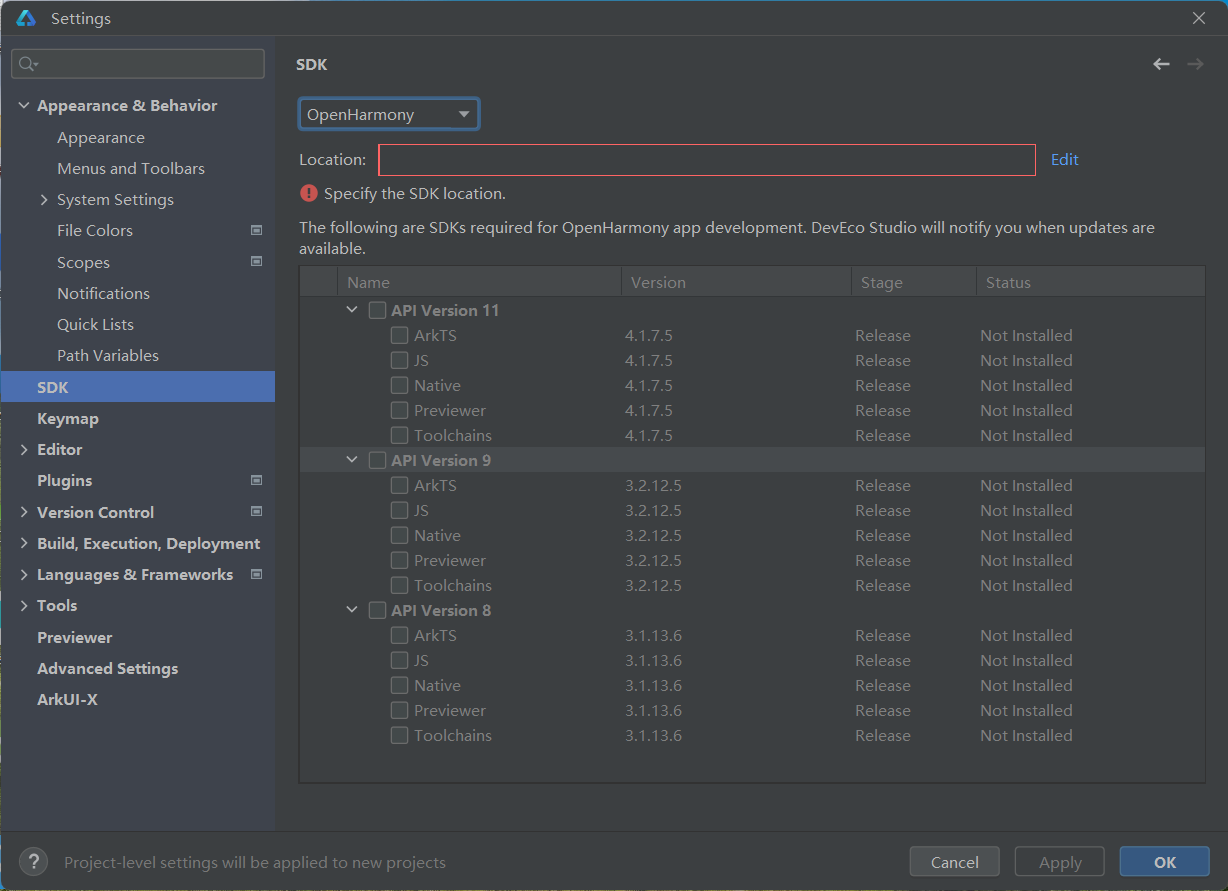This screenshot has width=1228, height=891.
Task: Click the search magnifier icon
Action: [x=28, y=64]
